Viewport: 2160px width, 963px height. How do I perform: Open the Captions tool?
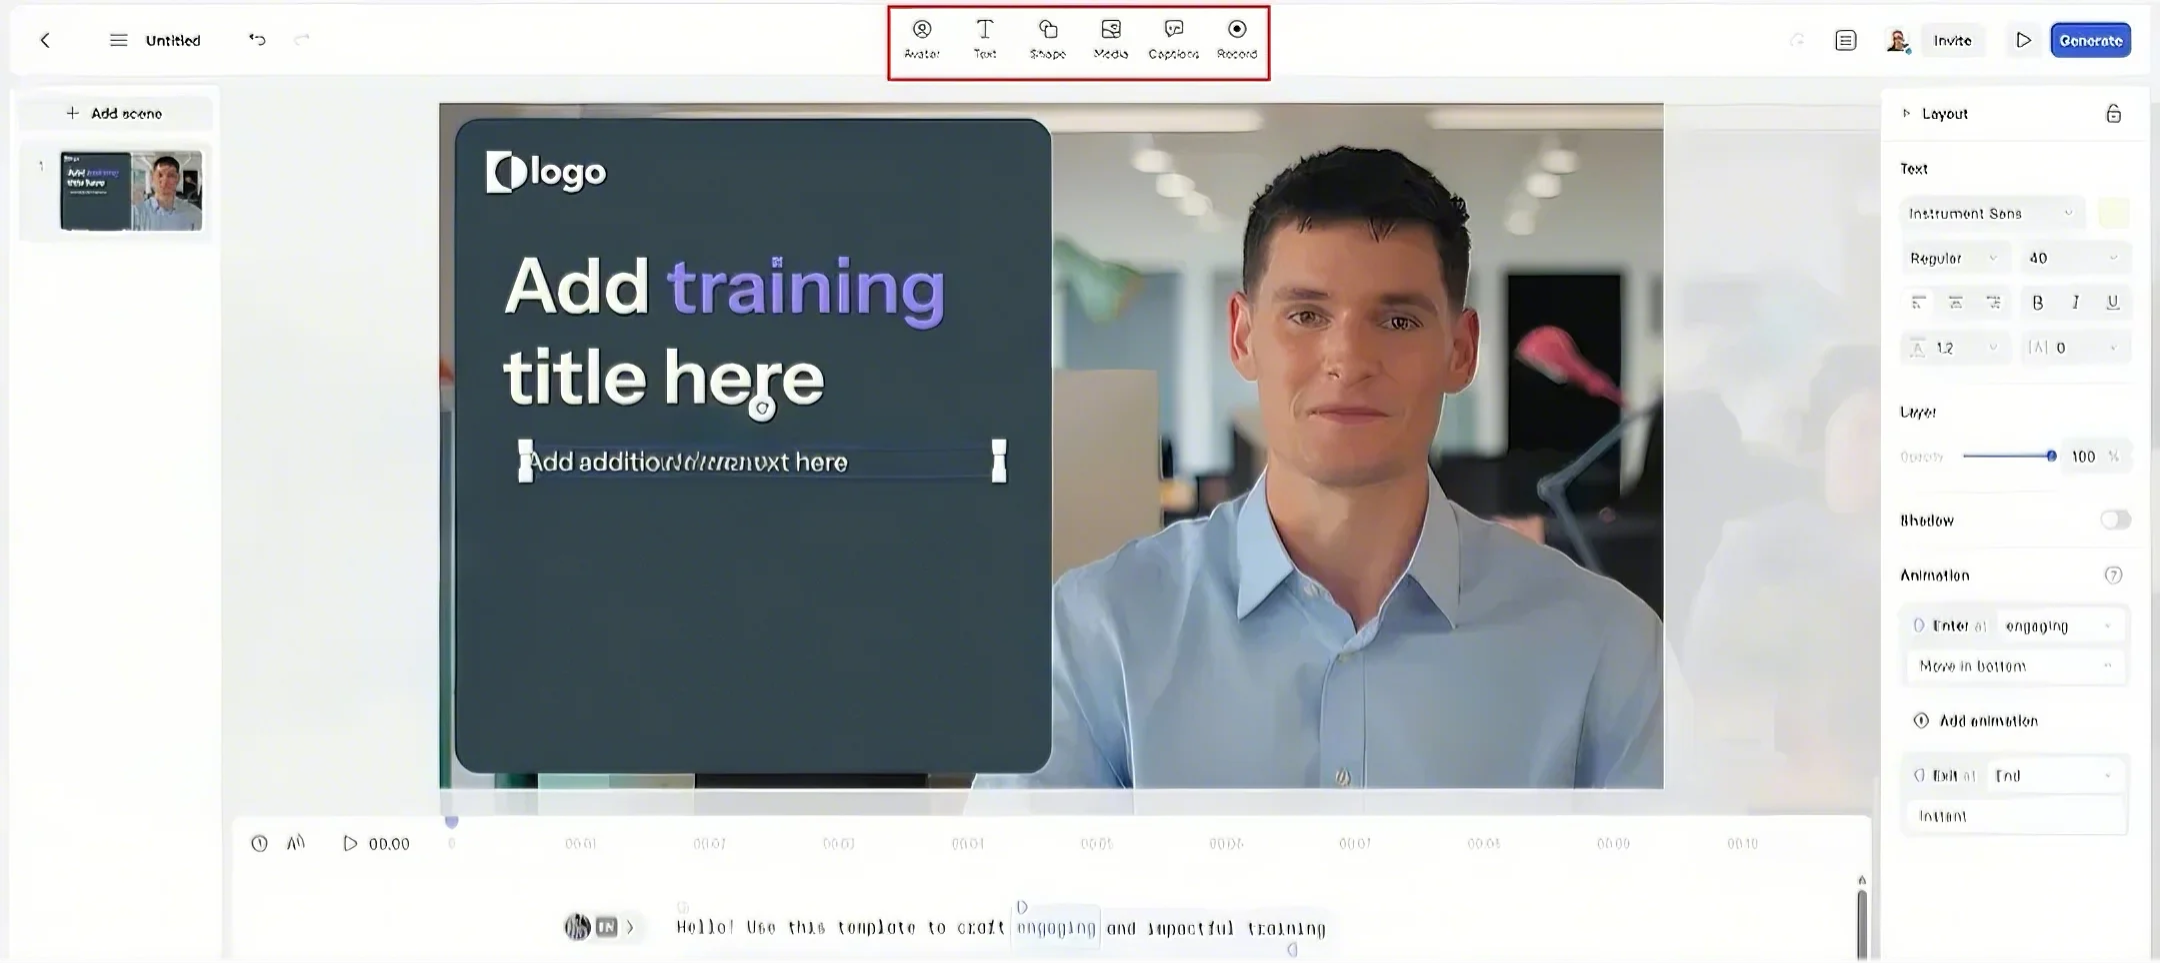1174,40
